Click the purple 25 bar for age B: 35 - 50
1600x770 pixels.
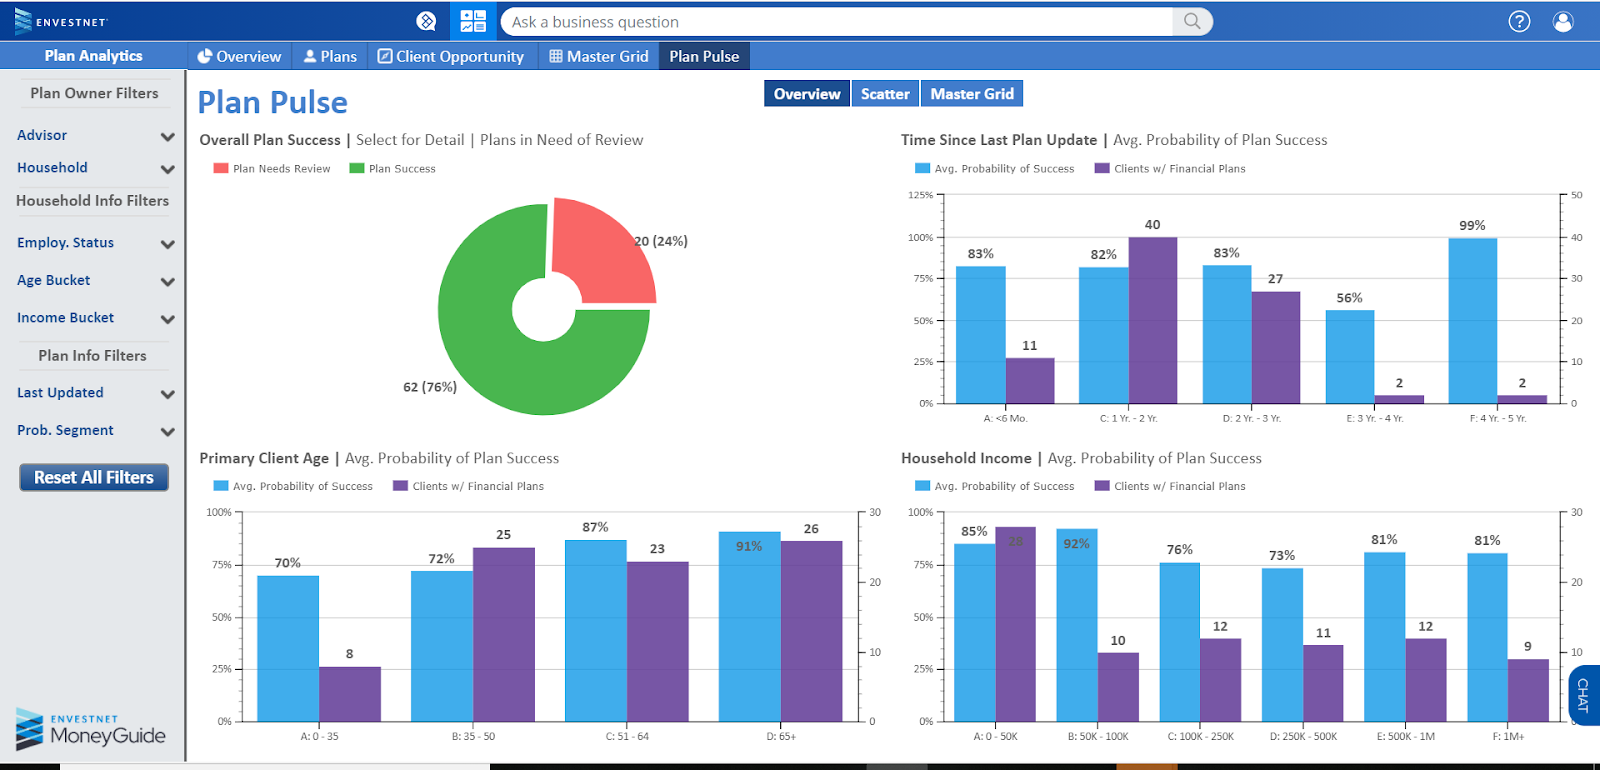[x=504, y=635]
